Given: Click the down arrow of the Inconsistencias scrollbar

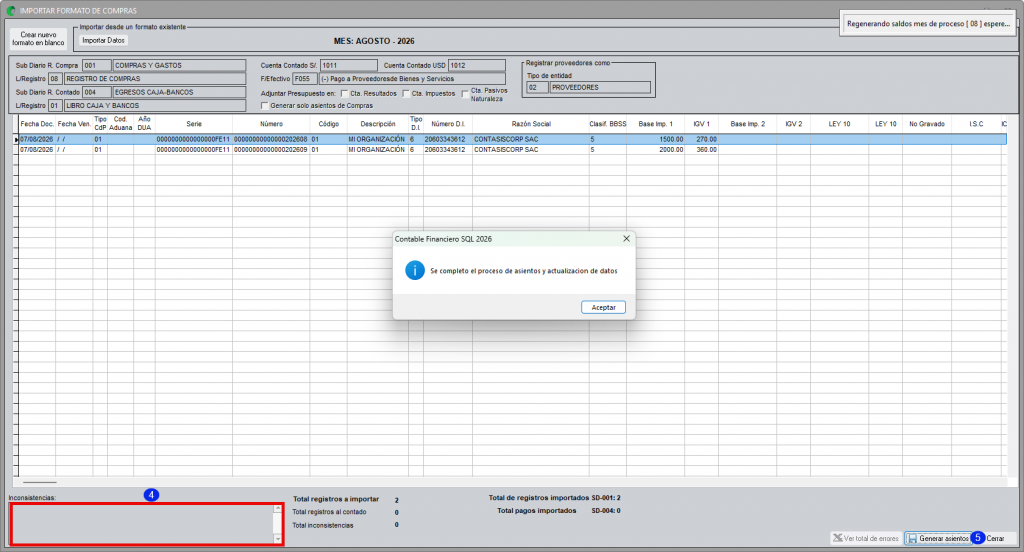Looking at the screenshot, I should [278, 539].
